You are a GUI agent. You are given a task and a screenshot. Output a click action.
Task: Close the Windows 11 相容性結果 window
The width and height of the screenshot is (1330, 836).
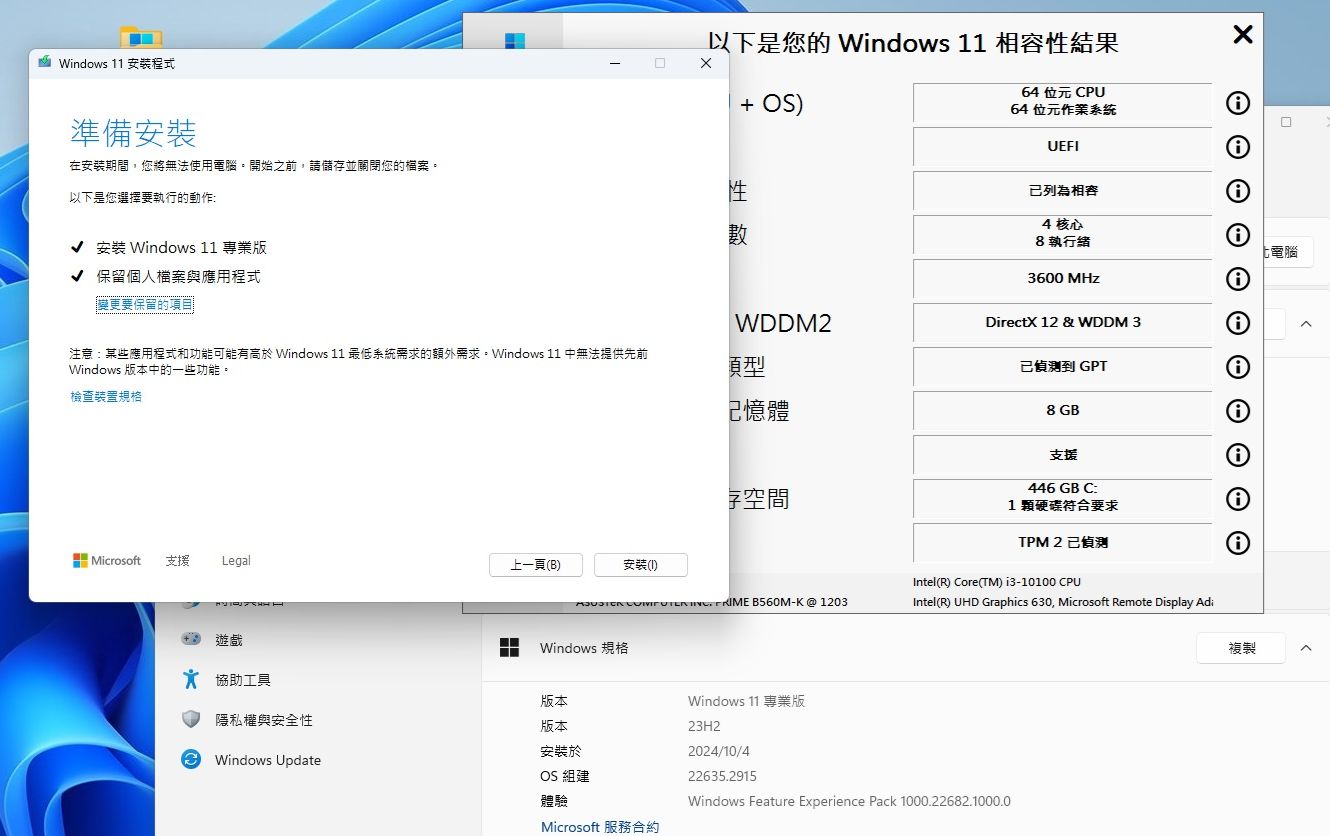[1242, 35]
